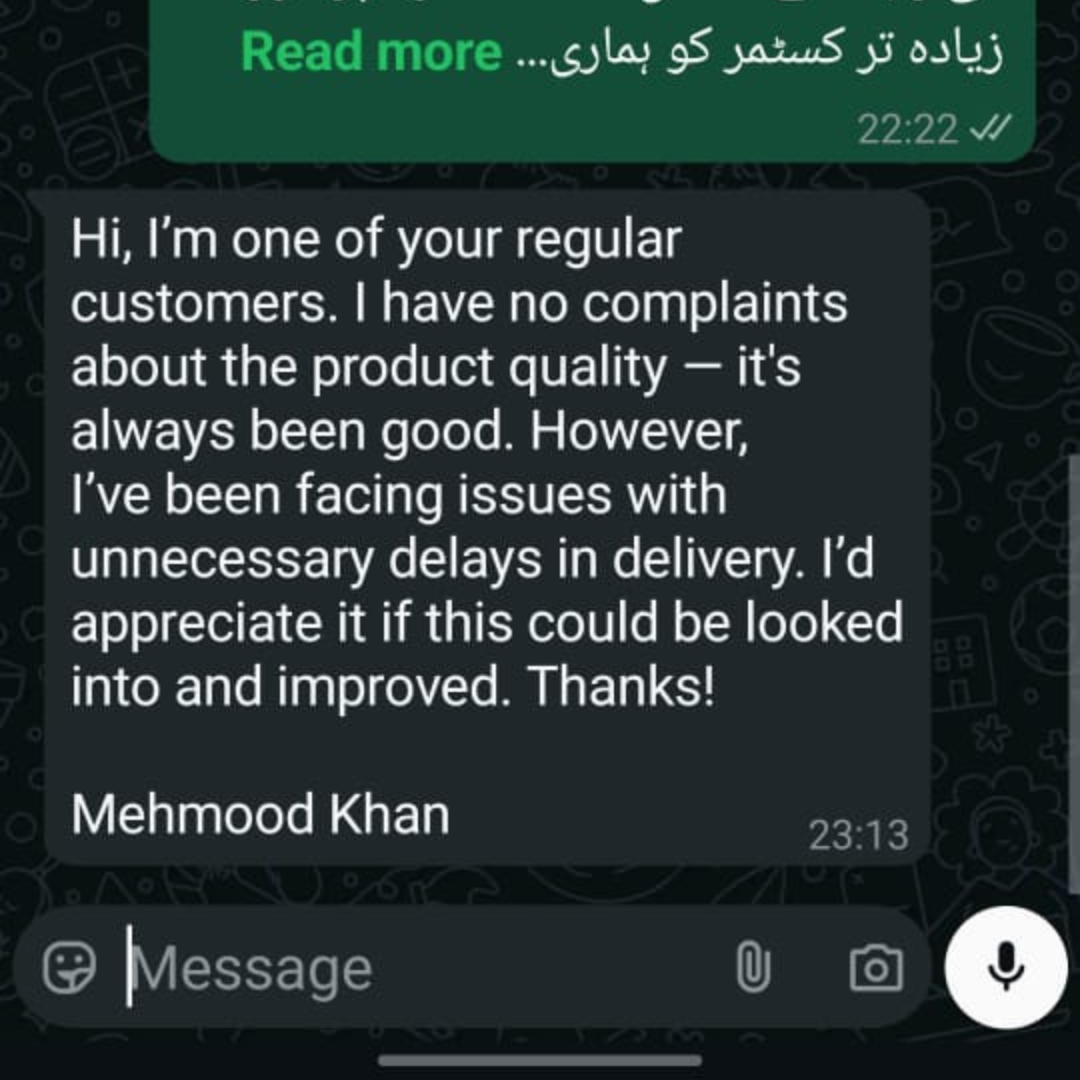Select the received message from Mehmood Khan

[488, 528]
